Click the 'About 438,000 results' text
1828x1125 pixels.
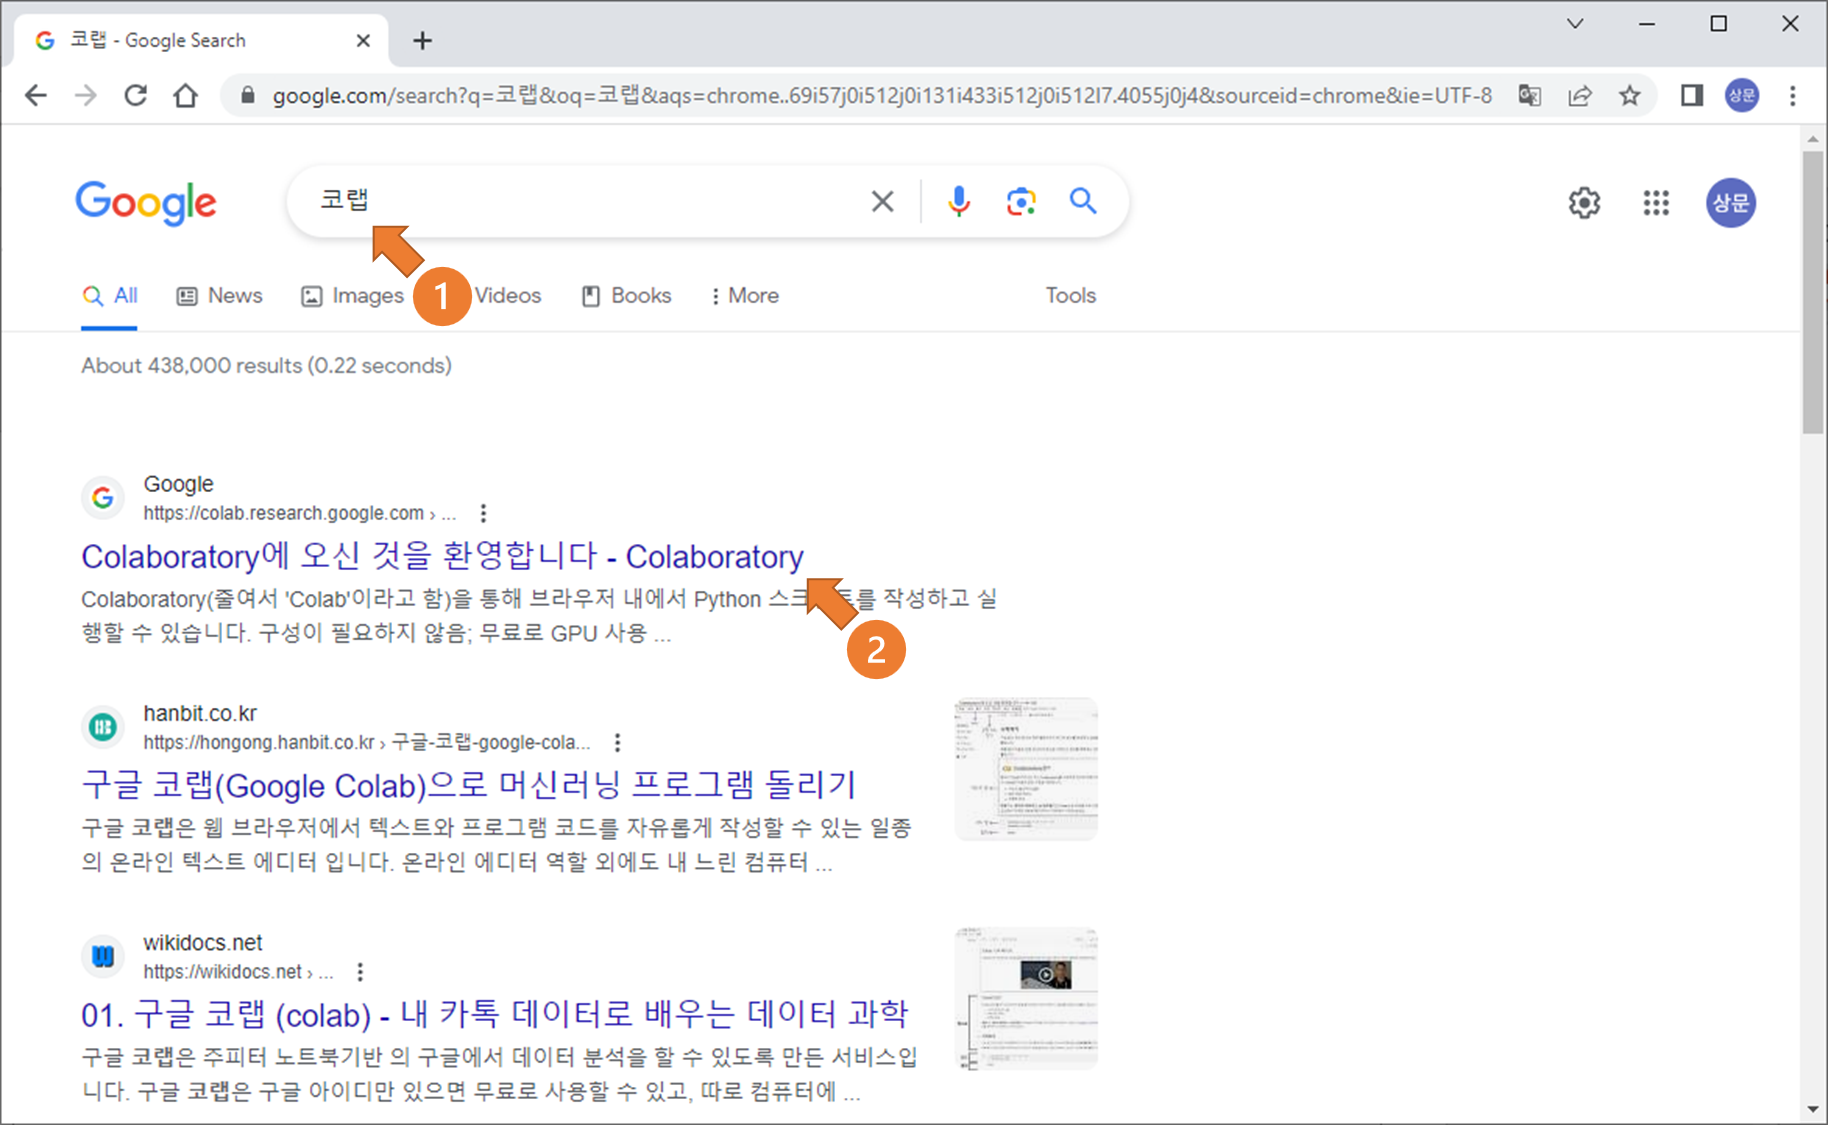click(x=266, y=365)
